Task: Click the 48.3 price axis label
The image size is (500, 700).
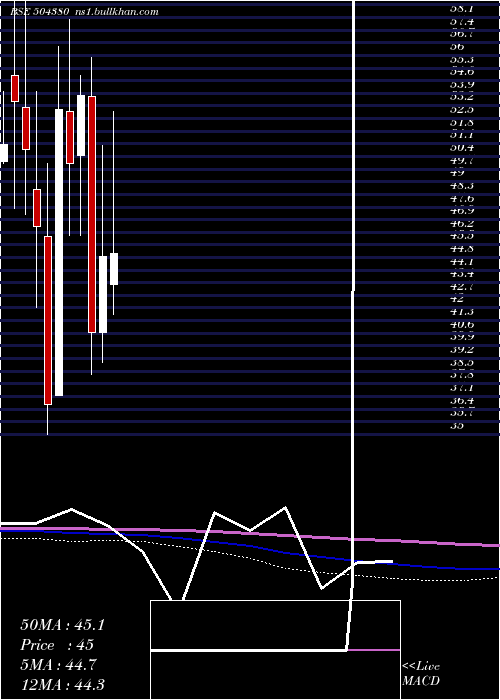Action: [462, 185]
